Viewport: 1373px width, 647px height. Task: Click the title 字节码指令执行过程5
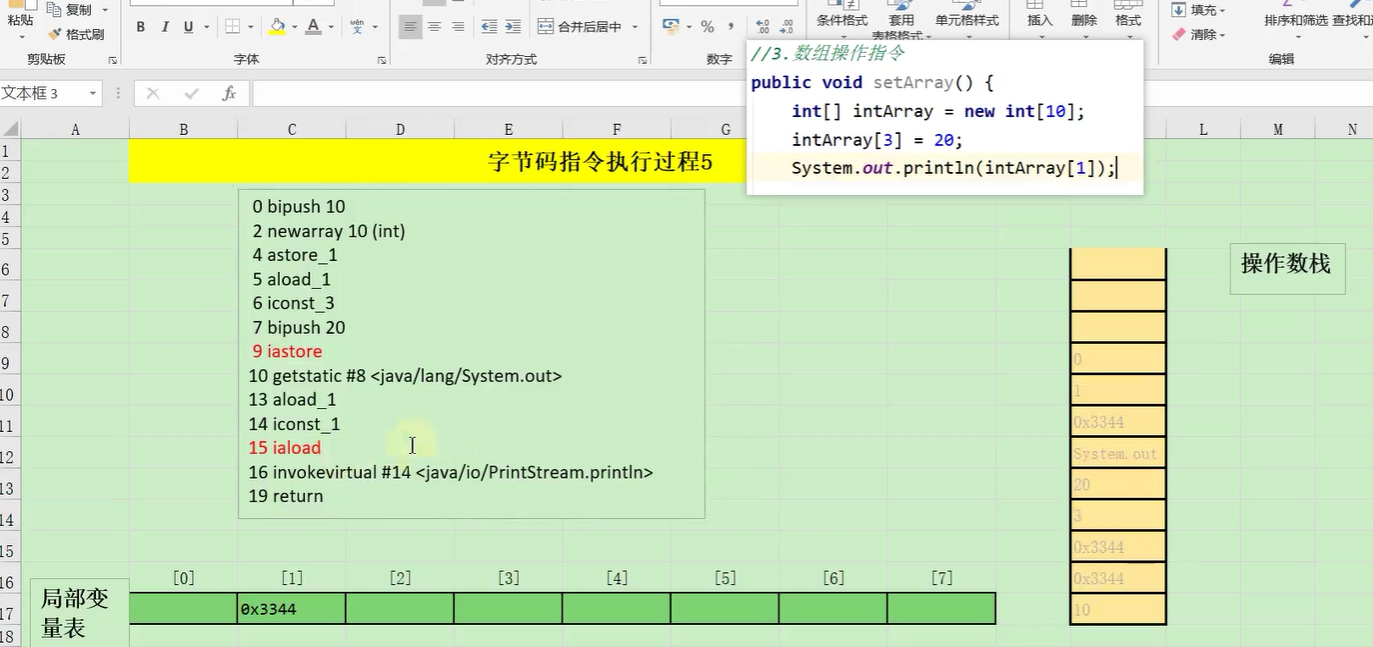click(600, 162)
